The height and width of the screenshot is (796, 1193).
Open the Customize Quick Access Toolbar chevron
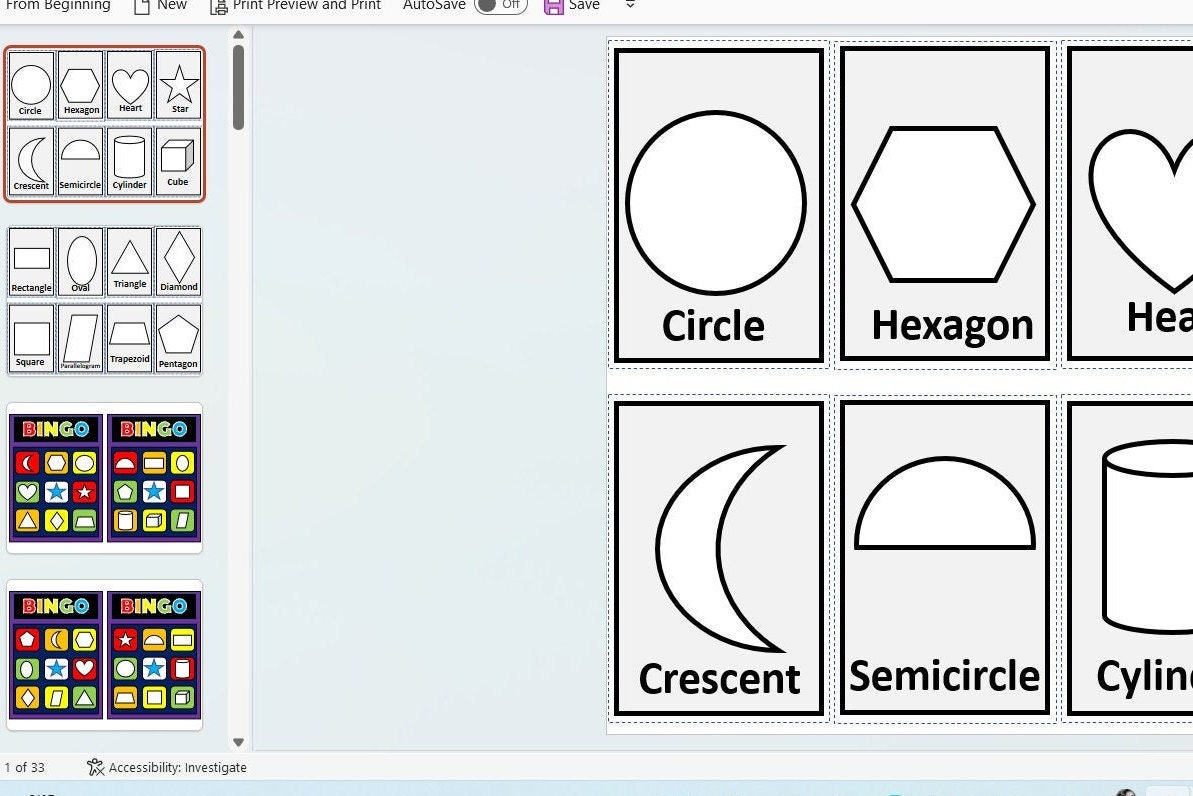629,6
